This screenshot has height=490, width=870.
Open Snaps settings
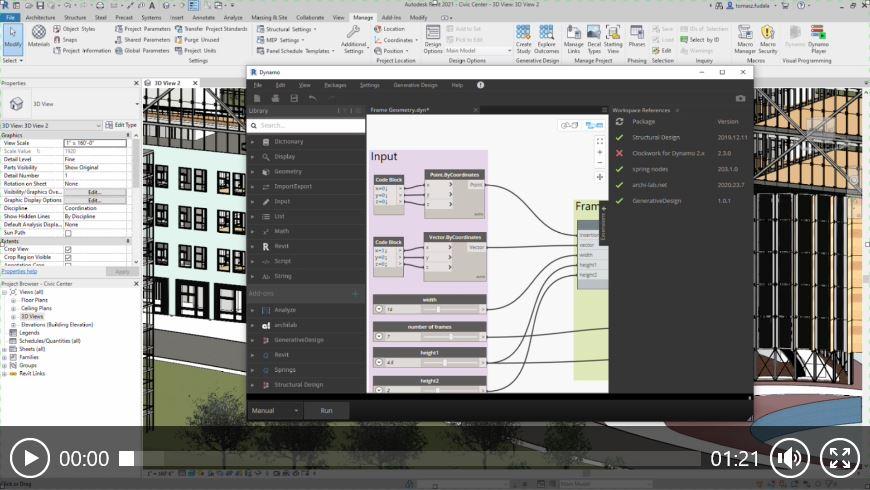pos(65,39)
